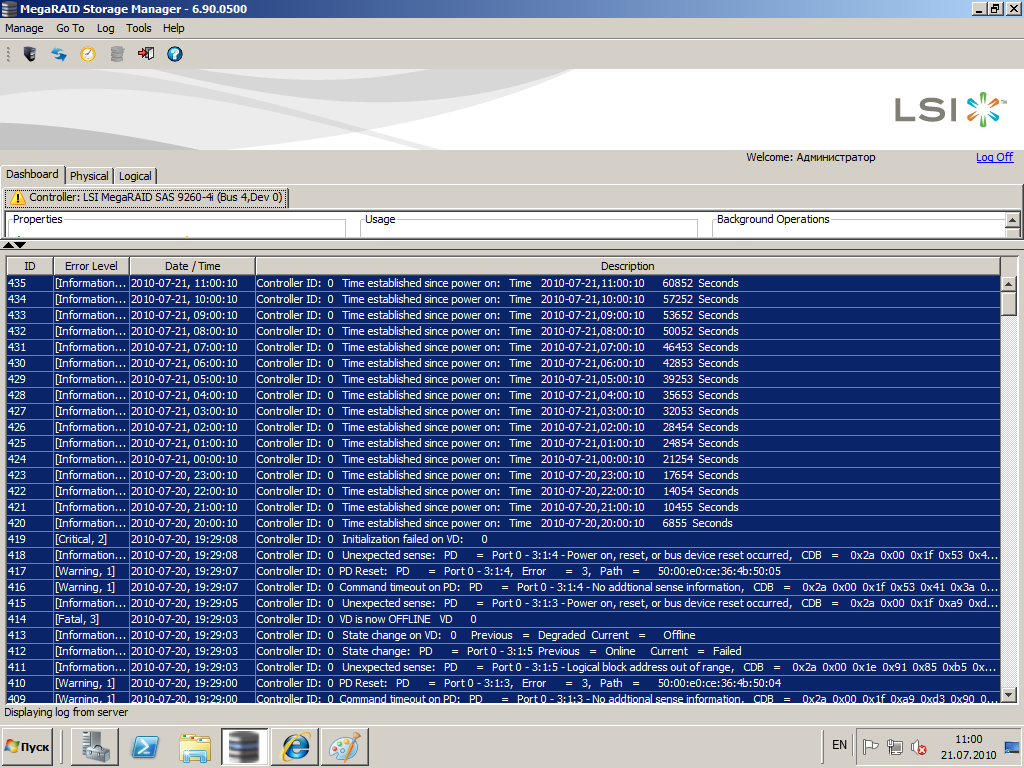
Task: Sort the log by Error Level column
Action: [x=91, y=266]
